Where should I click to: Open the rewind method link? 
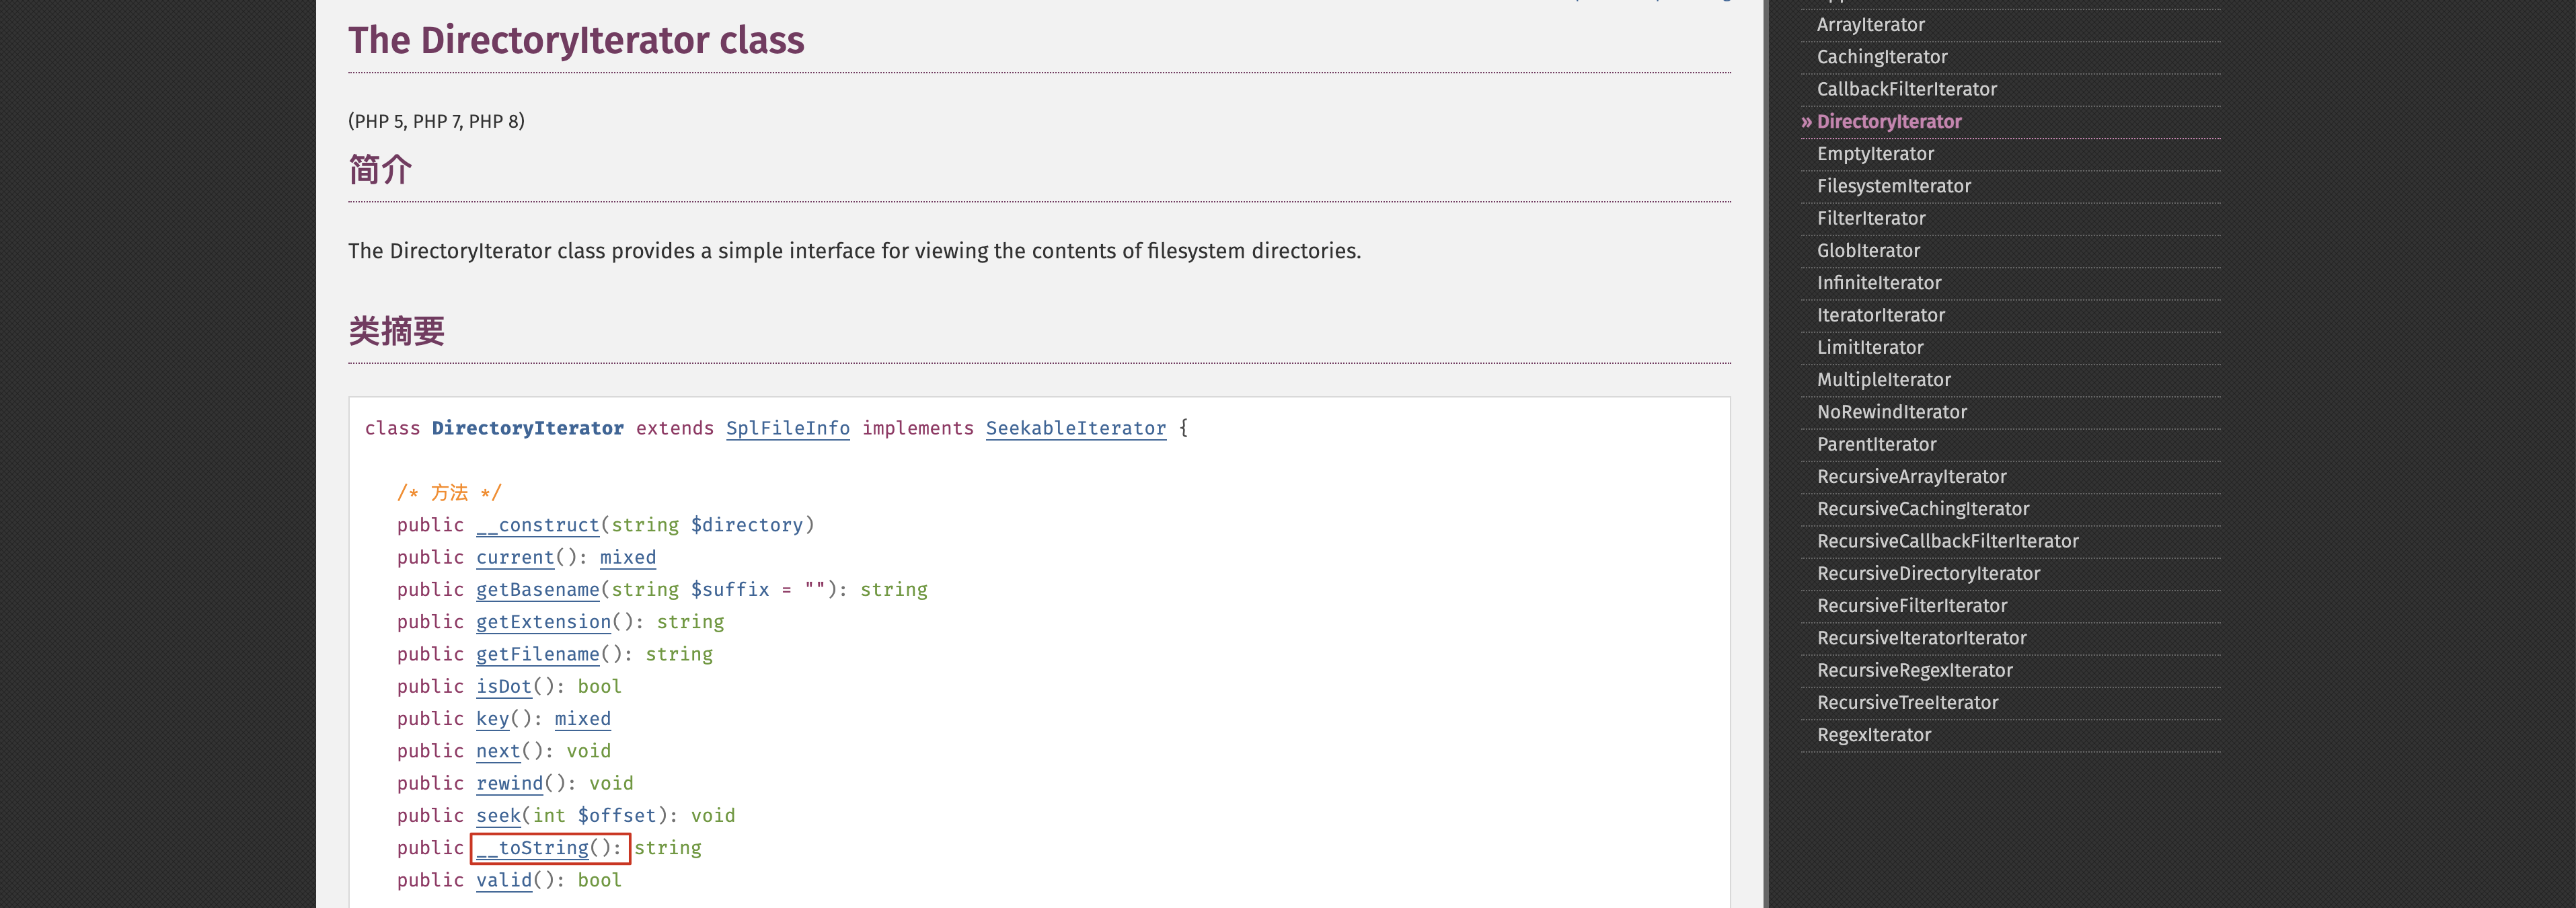pos(509,783)
